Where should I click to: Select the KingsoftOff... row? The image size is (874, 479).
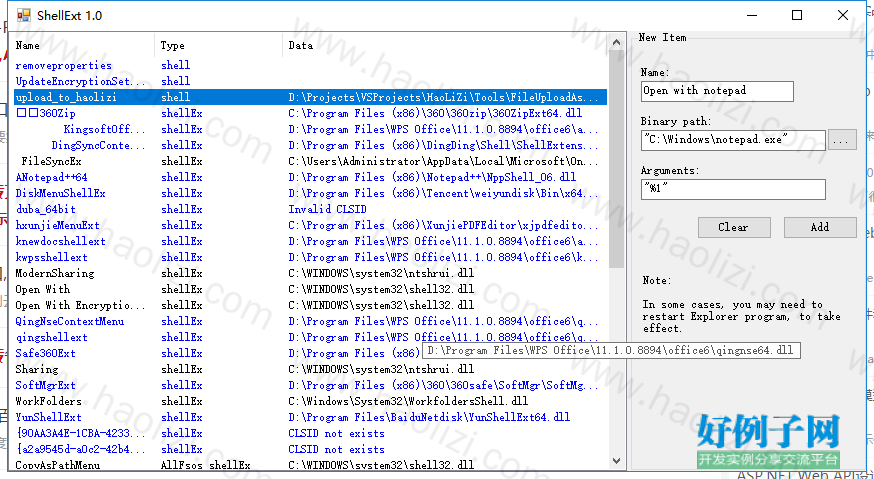tap(308, 129)
